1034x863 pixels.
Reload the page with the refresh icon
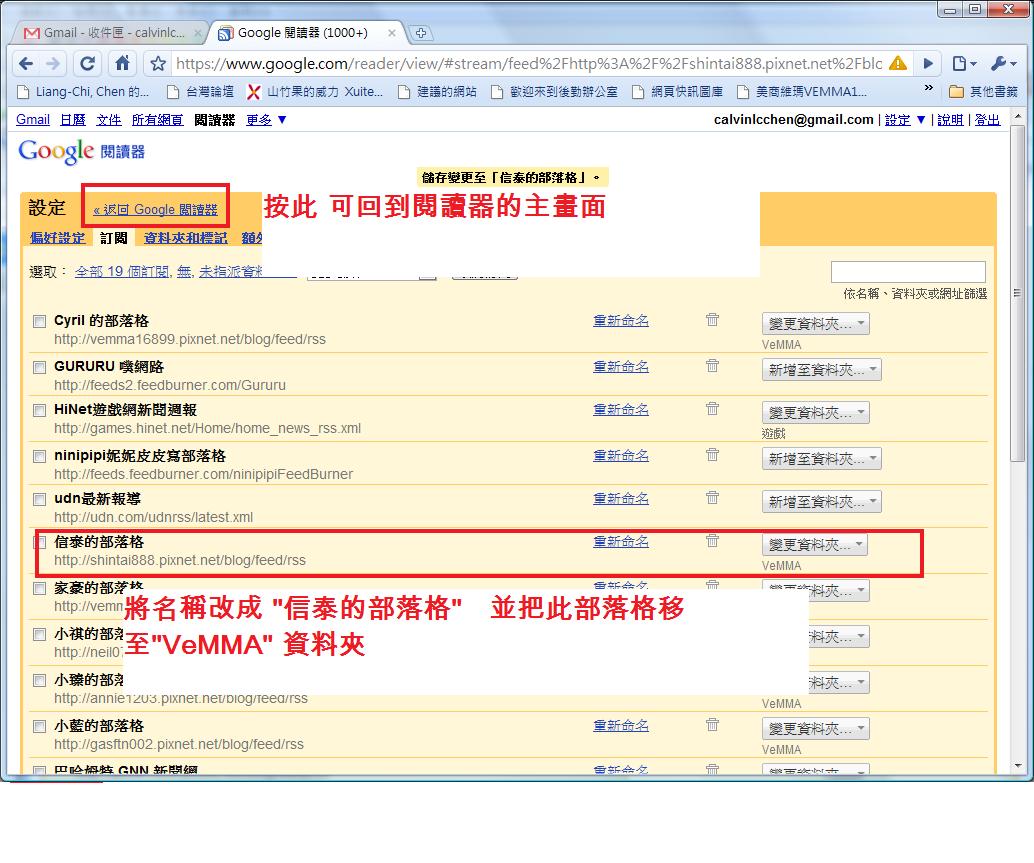(x=87, y=64)
